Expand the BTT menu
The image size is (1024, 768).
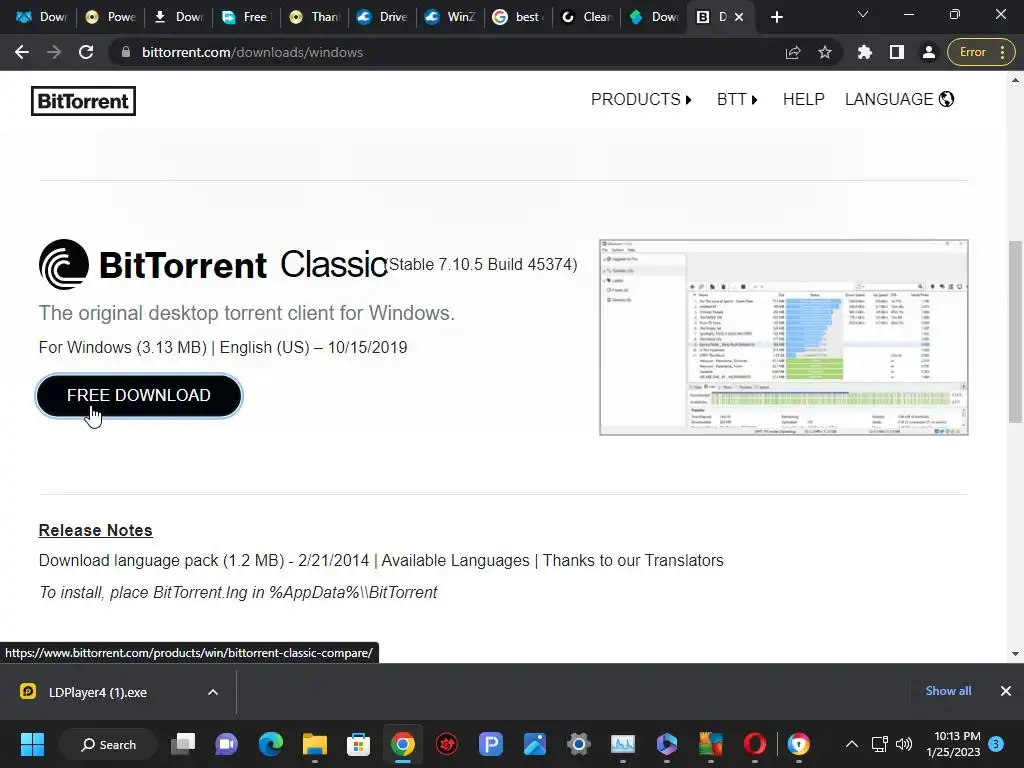pos(737,99)
